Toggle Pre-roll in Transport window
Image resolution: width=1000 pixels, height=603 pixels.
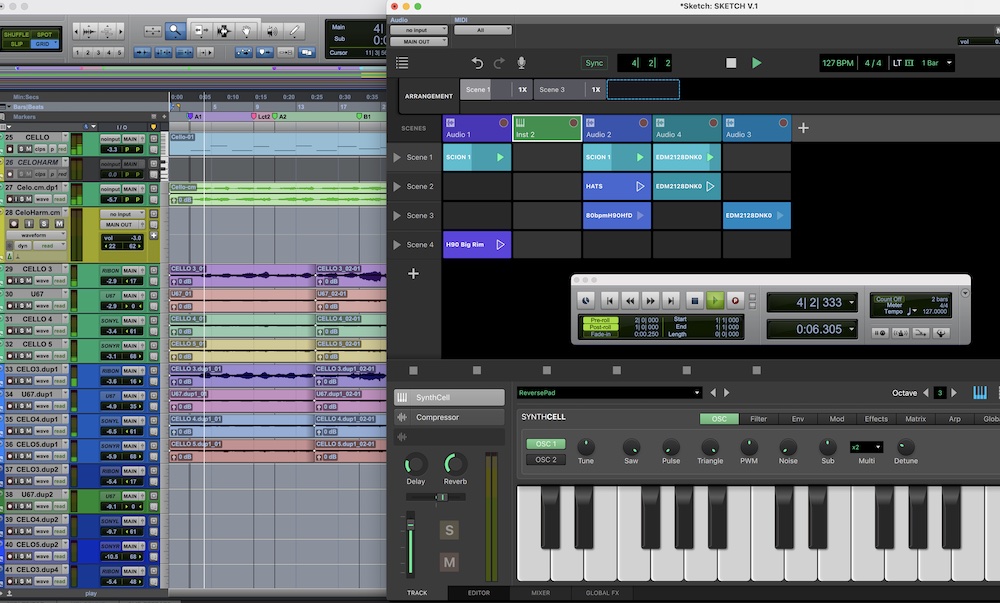[600, 320]
